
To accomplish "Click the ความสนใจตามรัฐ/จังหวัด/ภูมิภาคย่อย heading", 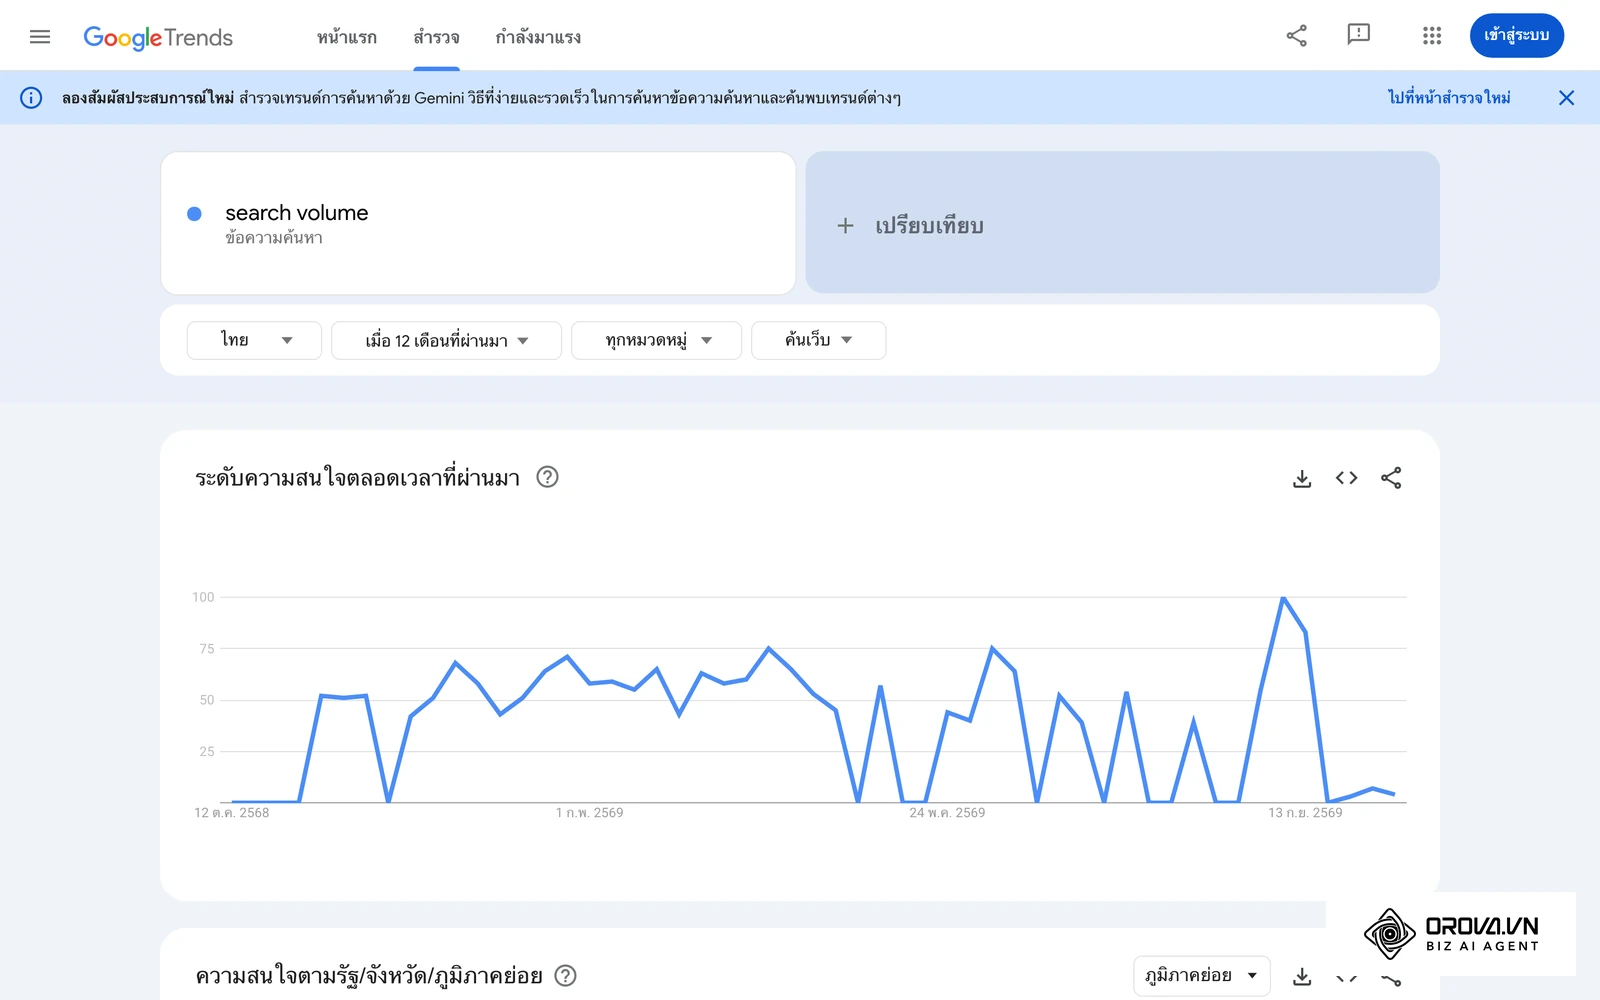I will [x=369, y=976].
